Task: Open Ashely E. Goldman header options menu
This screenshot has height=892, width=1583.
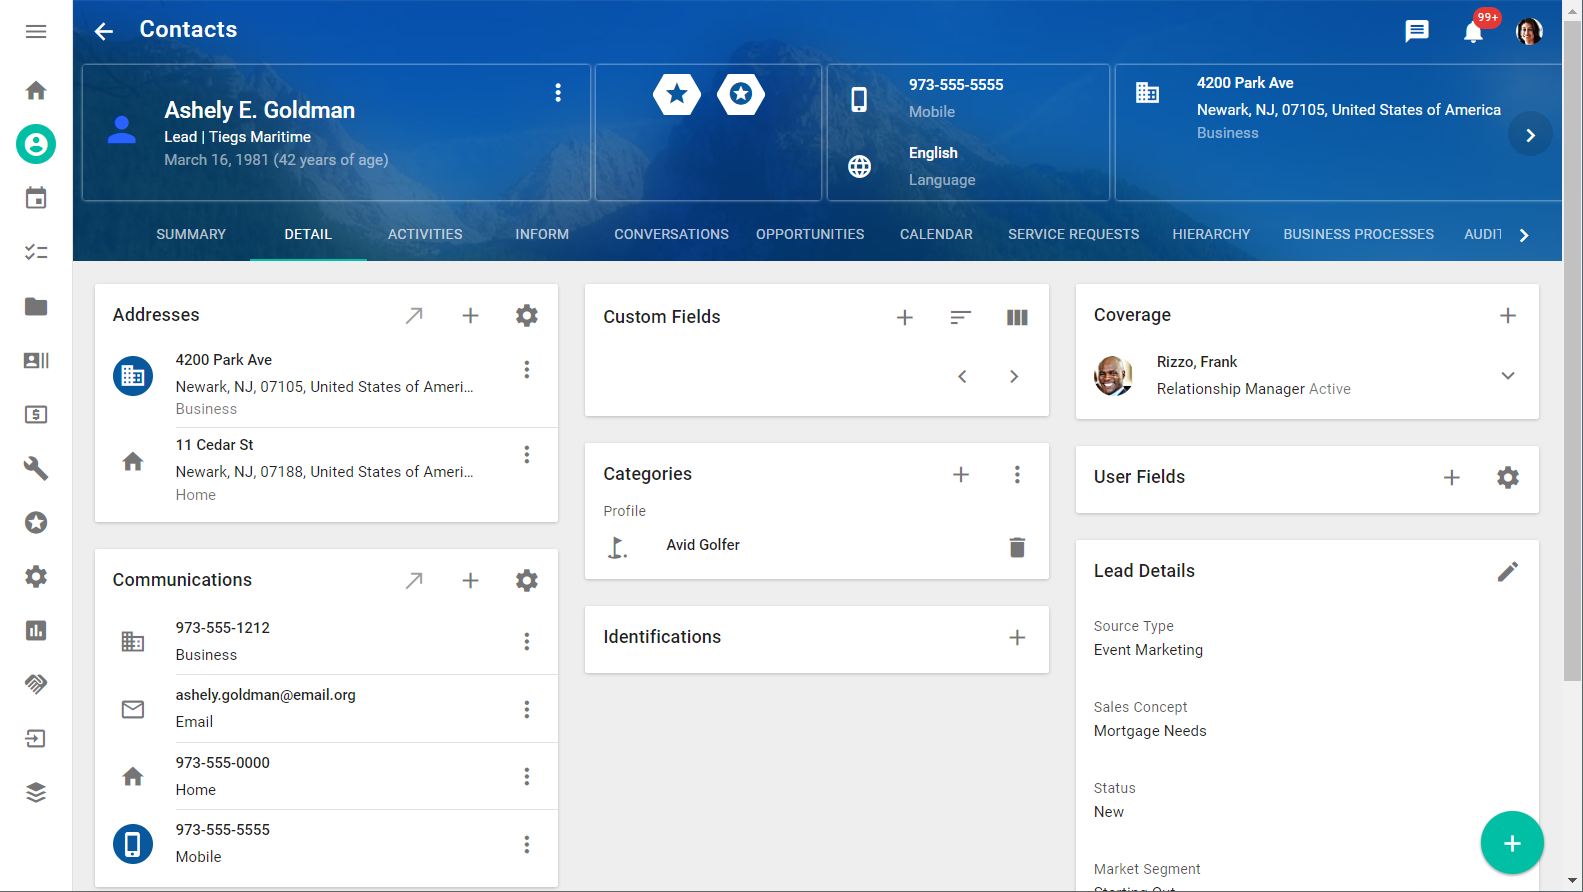Action: [x=558, y=93]
